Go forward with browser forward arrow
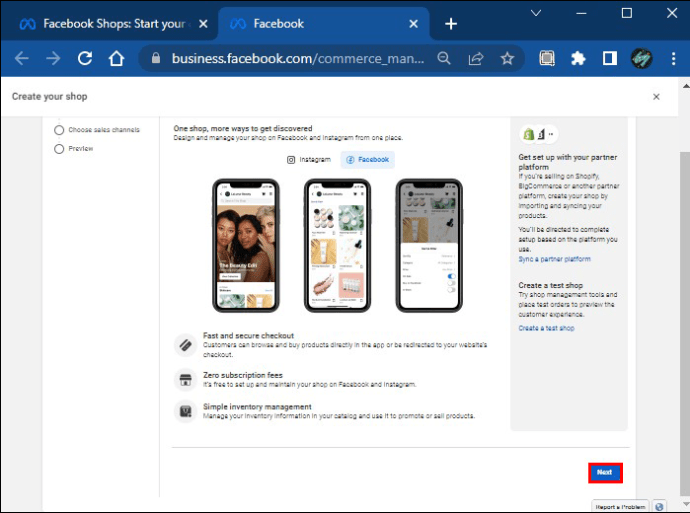The width and height of the screenshot is (690, 513). (53, 58)
